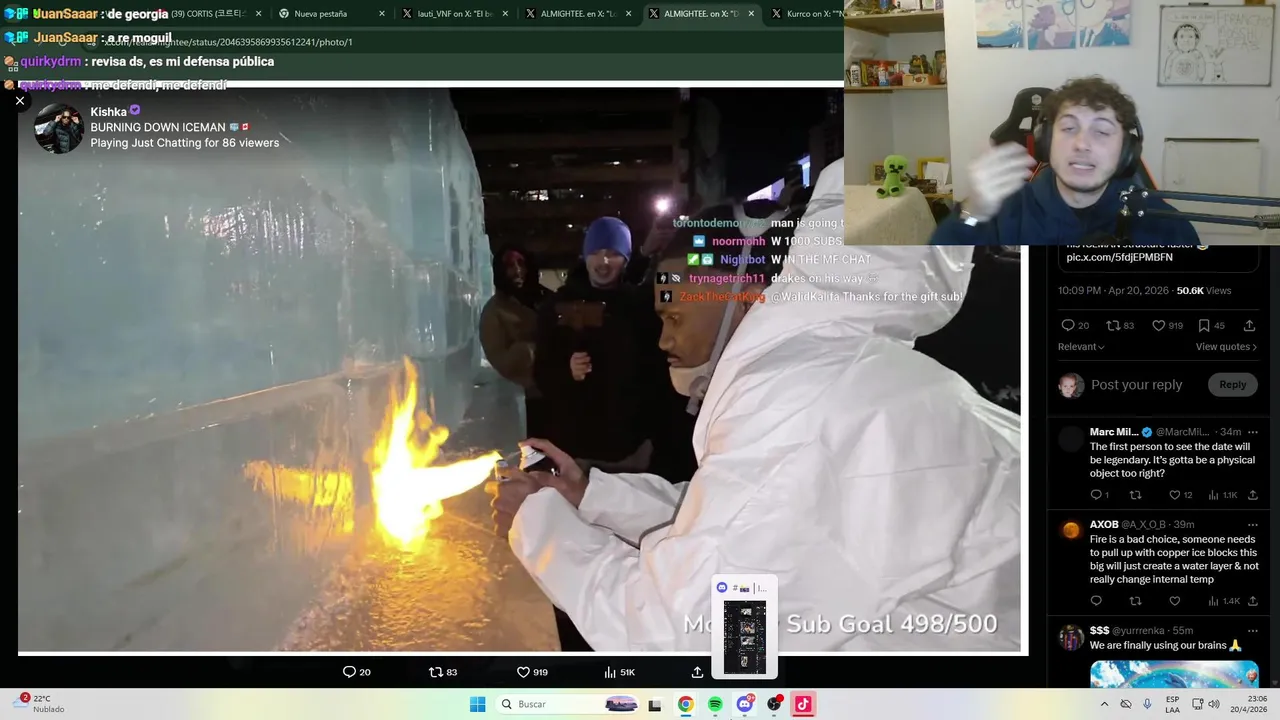Share Marc Mil's comment
Image resolution: width=1280 pixels, height=720 pixels.
point(1252,495)
